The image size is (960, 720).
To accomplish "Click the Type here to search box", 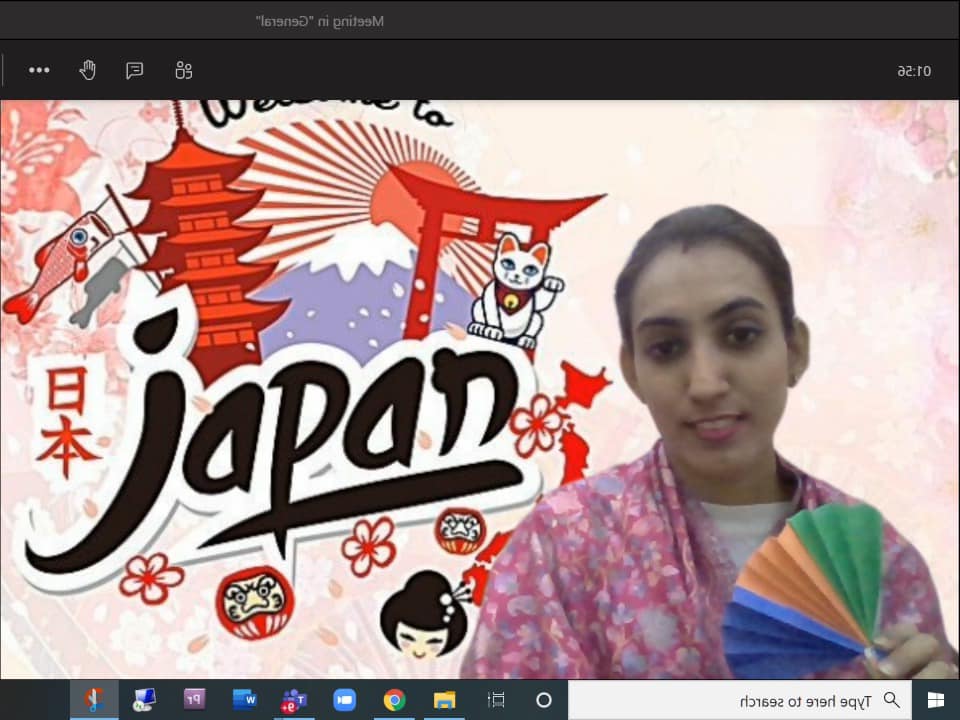I will pos(740,700).
